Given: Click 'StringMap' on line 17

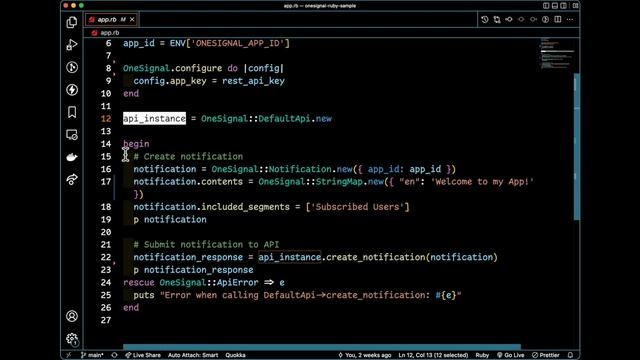Looking at the screenshot, I should [x=339, y=182].
